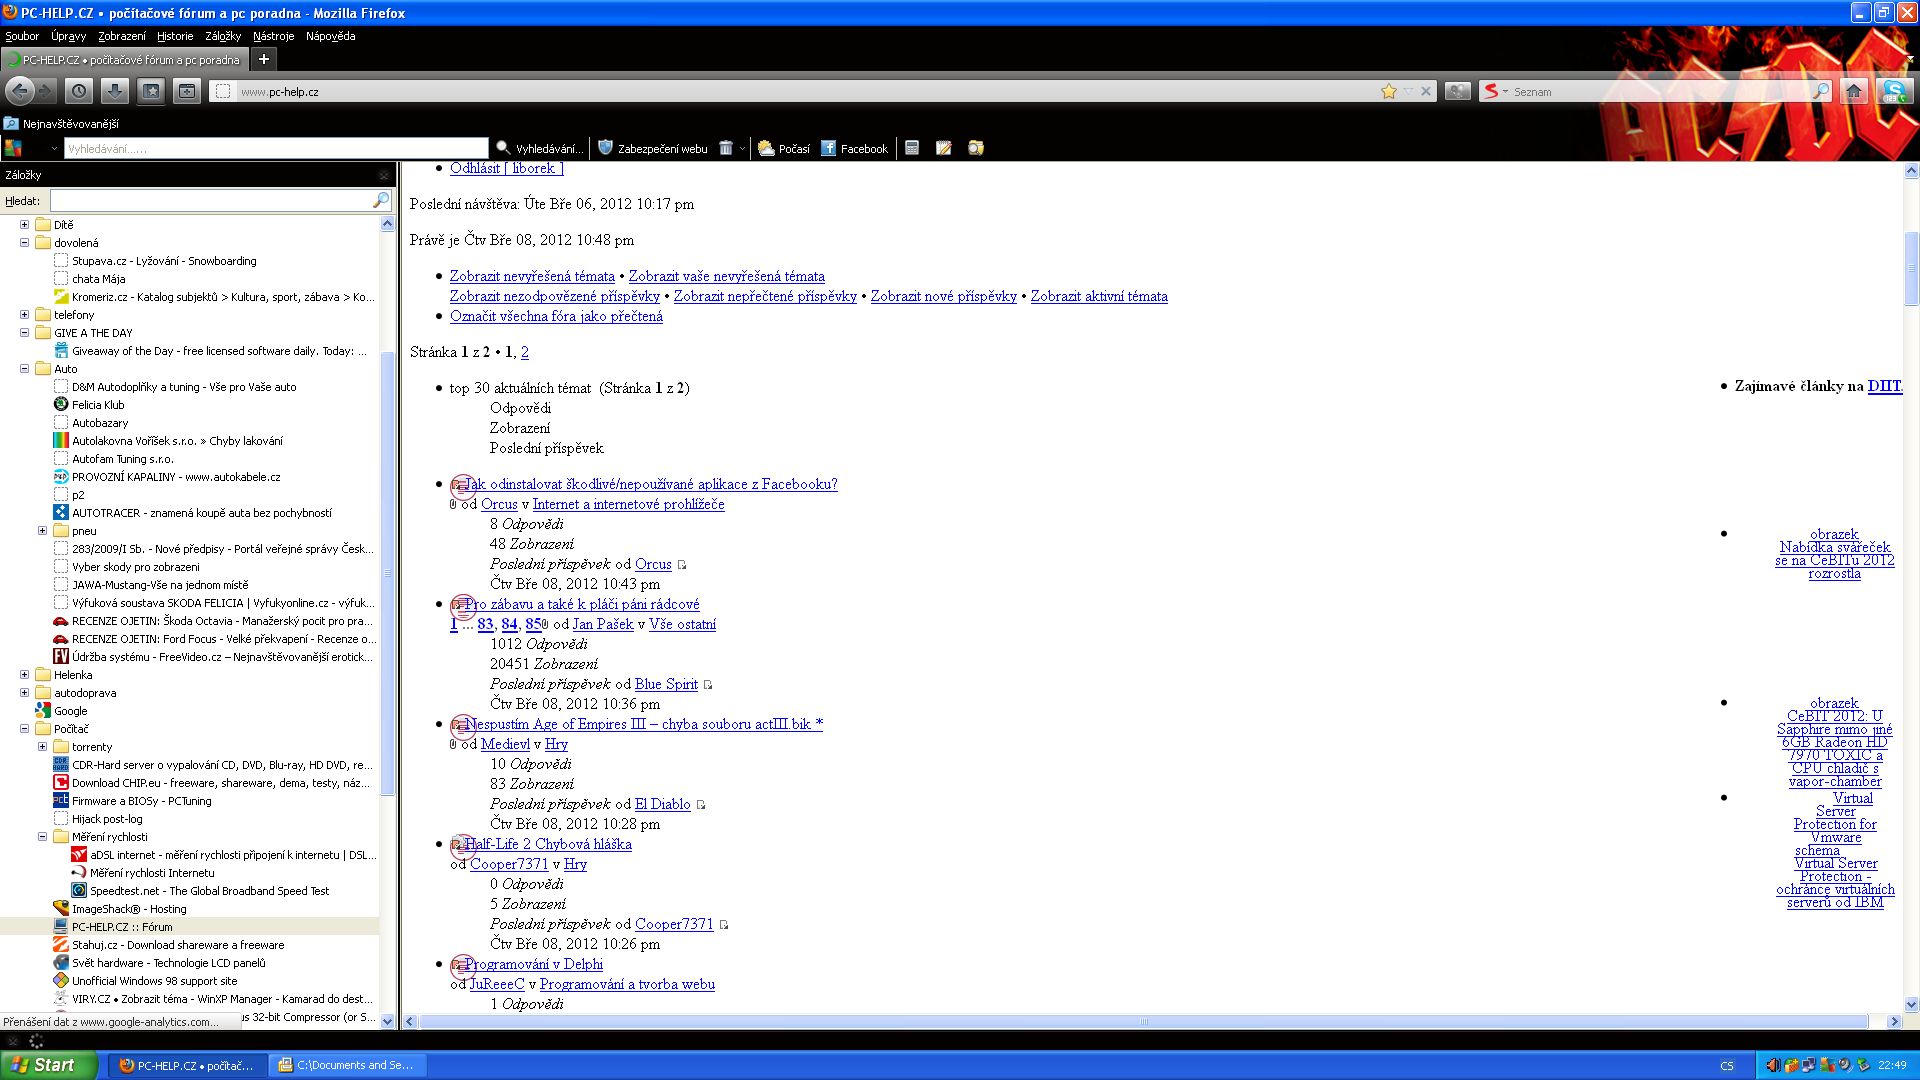Viewport: 1920px width, 1080px height.
Task: Expand the telefony bookmarks folder
Action: tap(25, 315)
